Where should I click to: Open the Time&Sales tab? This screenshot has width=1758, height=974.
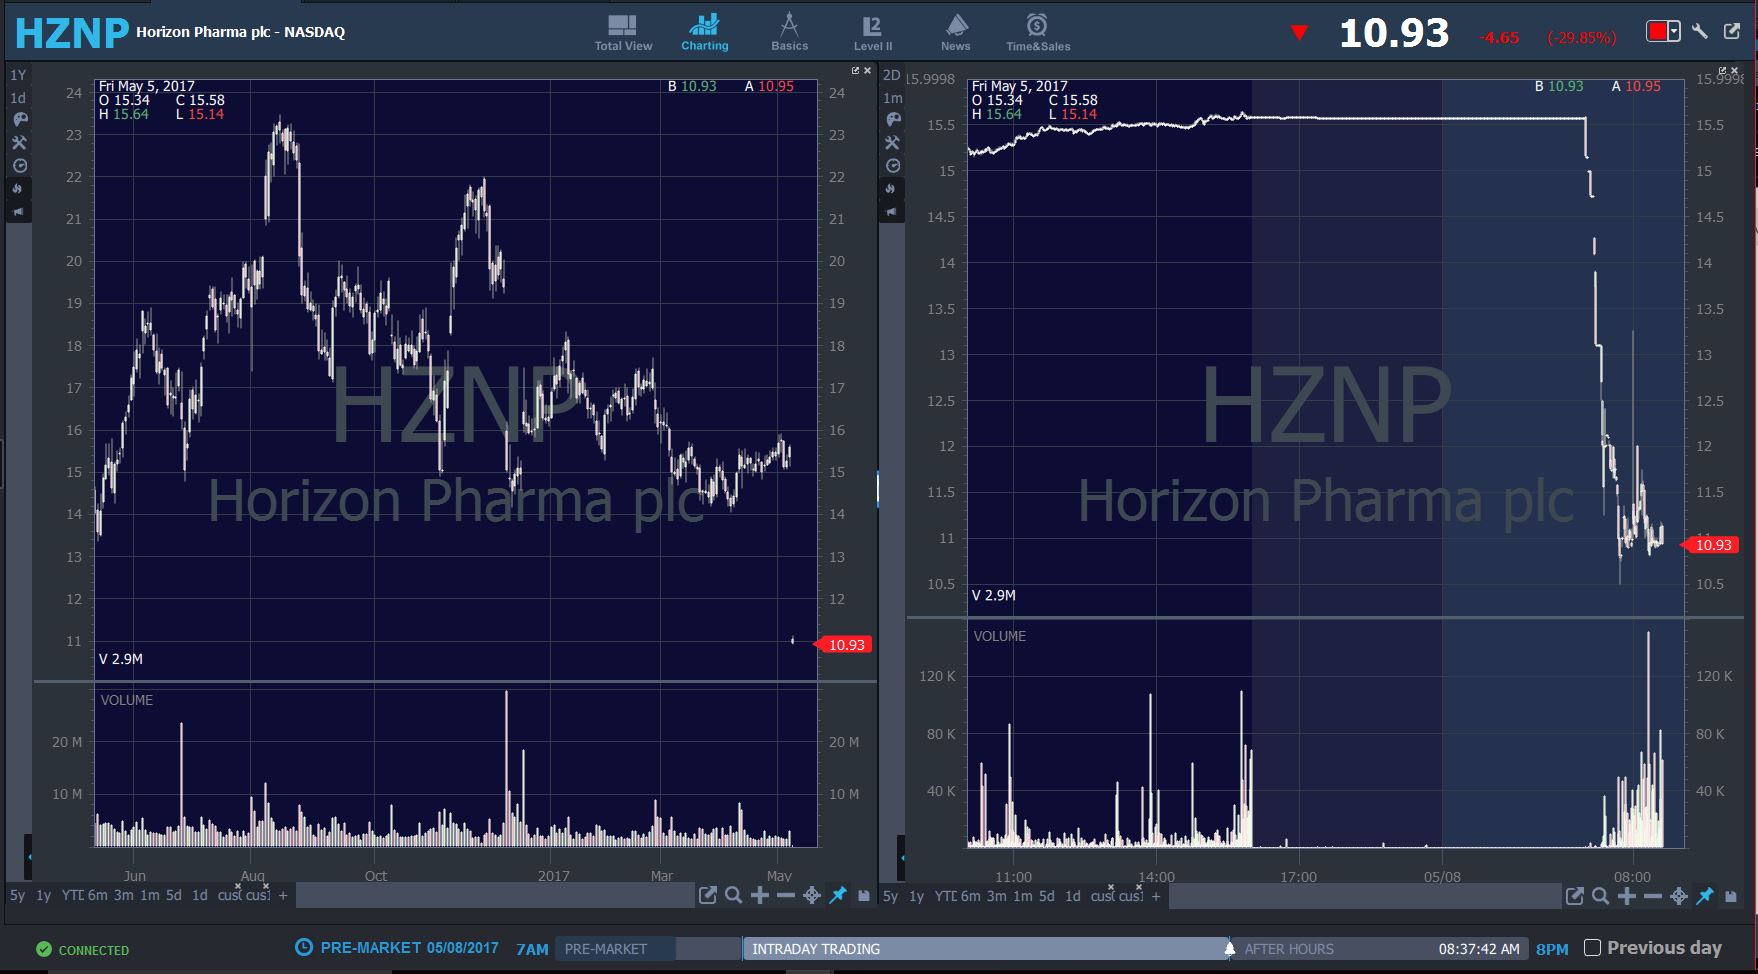pyautogui.click(x=1038, y=32)
